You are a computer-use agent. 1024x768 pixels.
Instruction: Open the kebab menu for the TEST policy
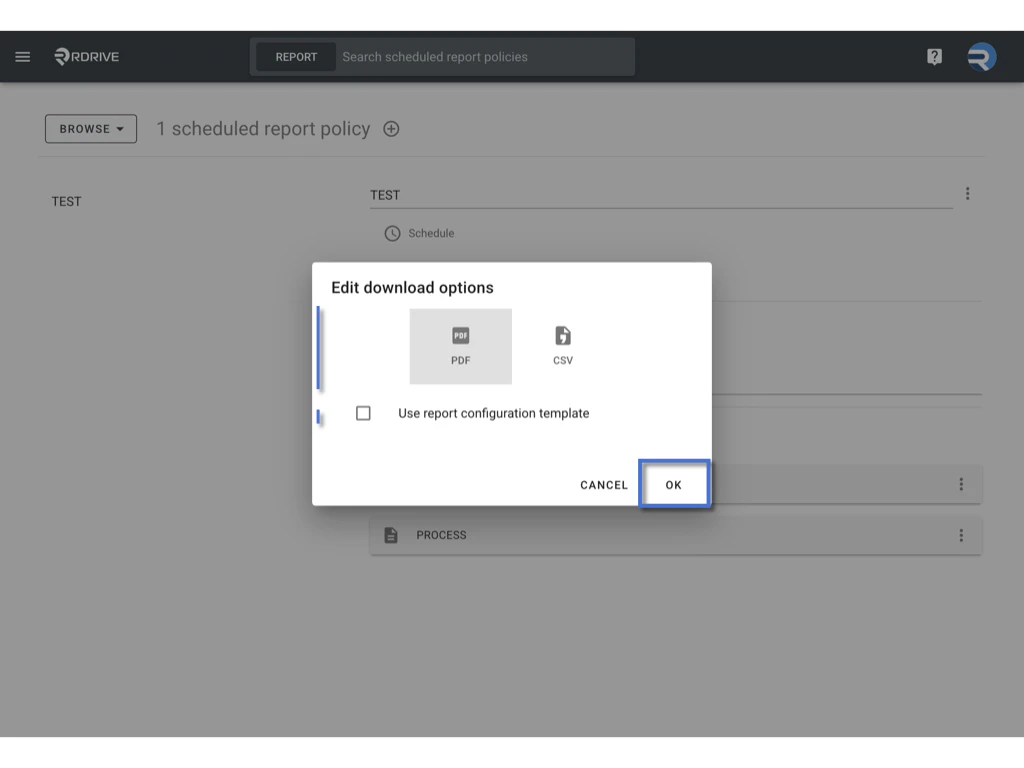(967, 193)
